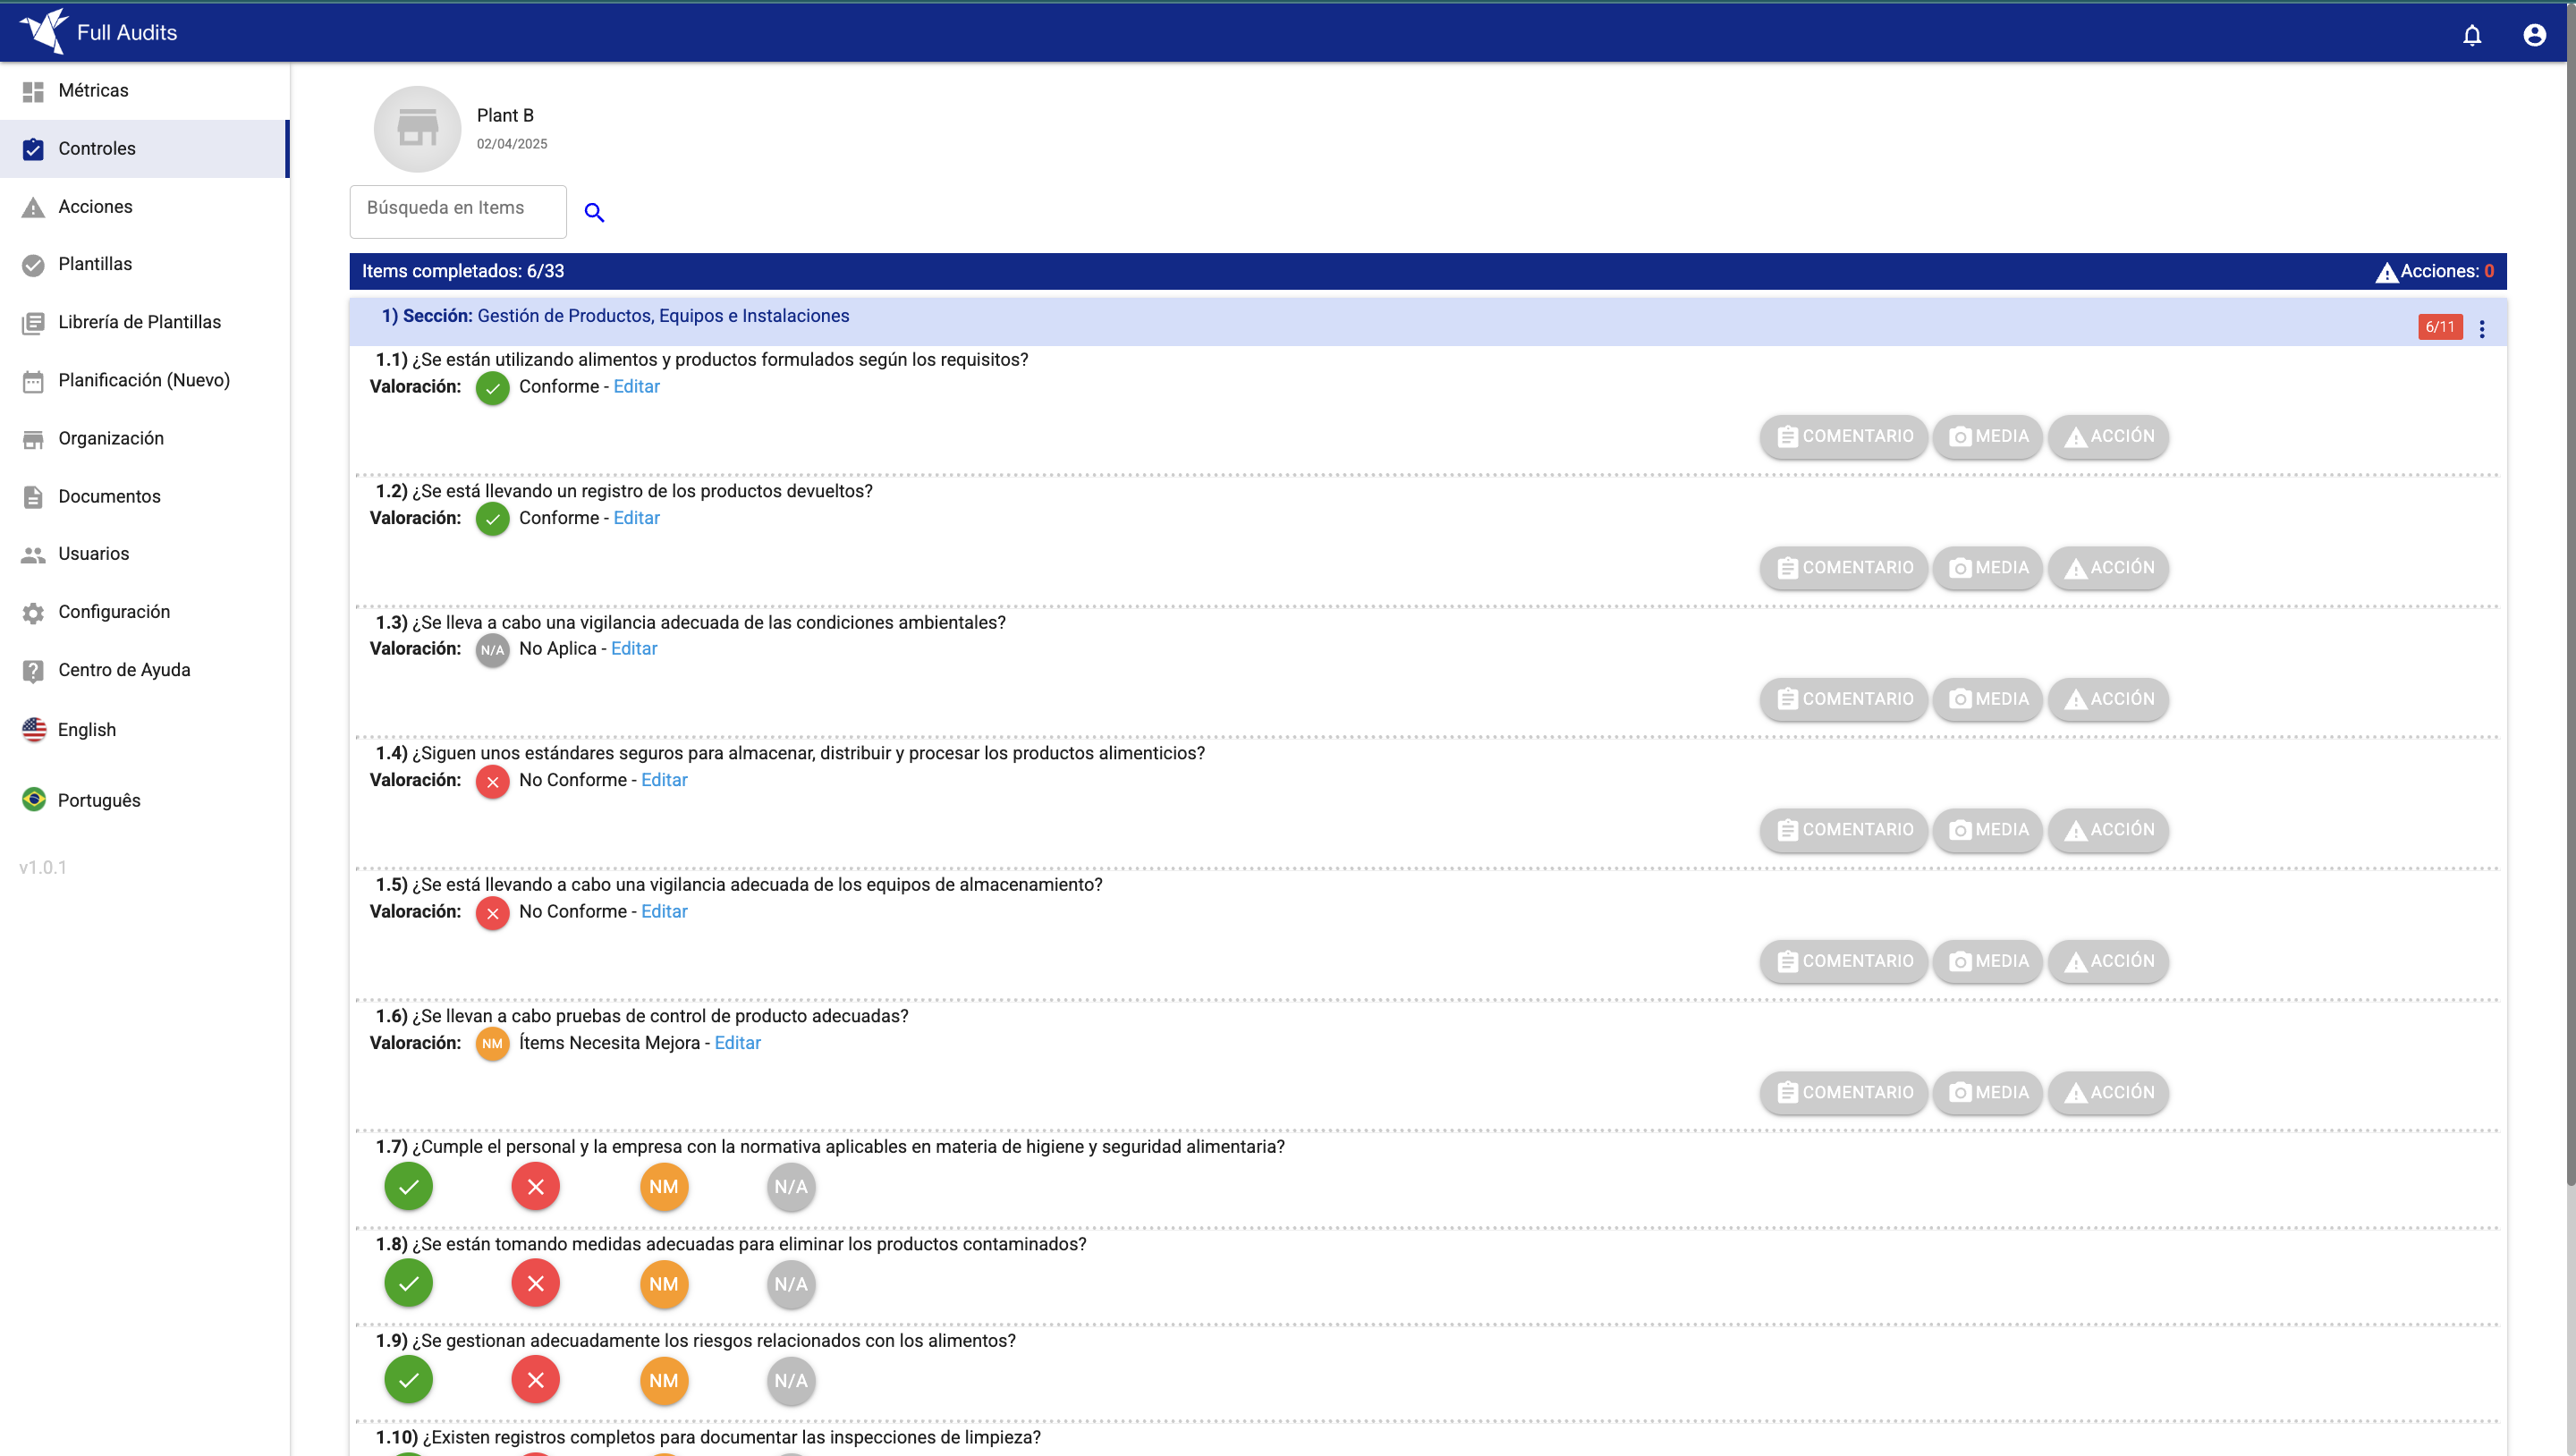
Task: Open Documentos in sidebar
Action: (x=145, y=496)
